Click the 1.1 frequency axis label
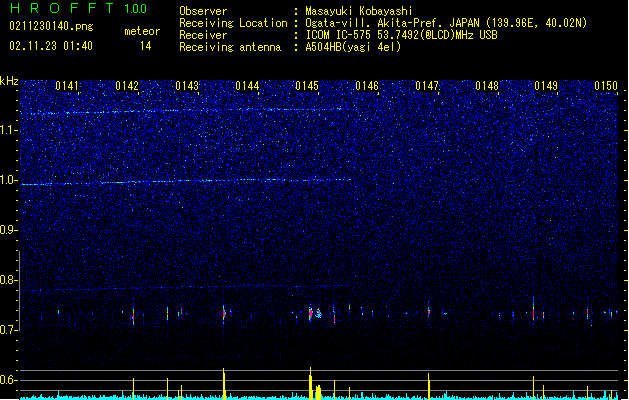The width and height of the screenshot is (629, 400). click(9, 130)
